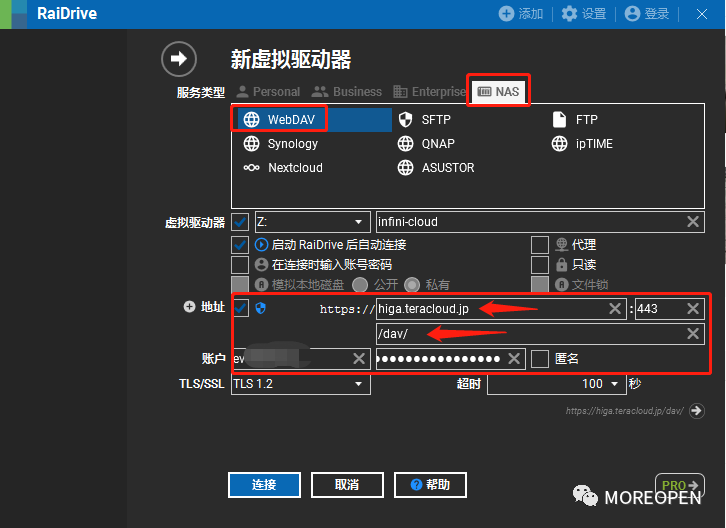The image size is (726, 528).
Task: Open the TLS 1.2 version dropdown
Action: 301,384
